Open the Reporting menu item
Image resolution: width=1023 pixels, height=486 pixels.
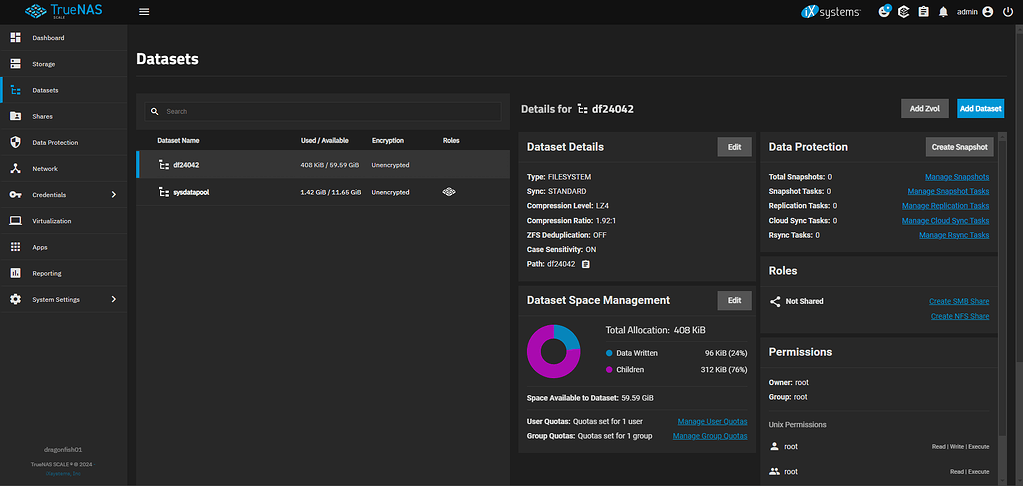64,273
